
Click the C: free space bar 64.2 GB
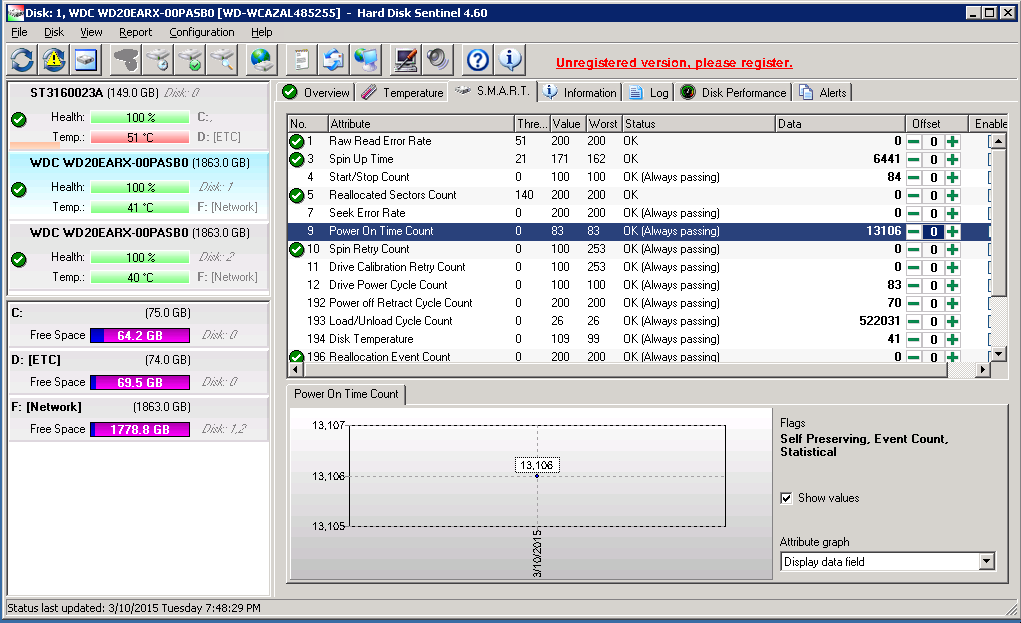click(140, 335)
